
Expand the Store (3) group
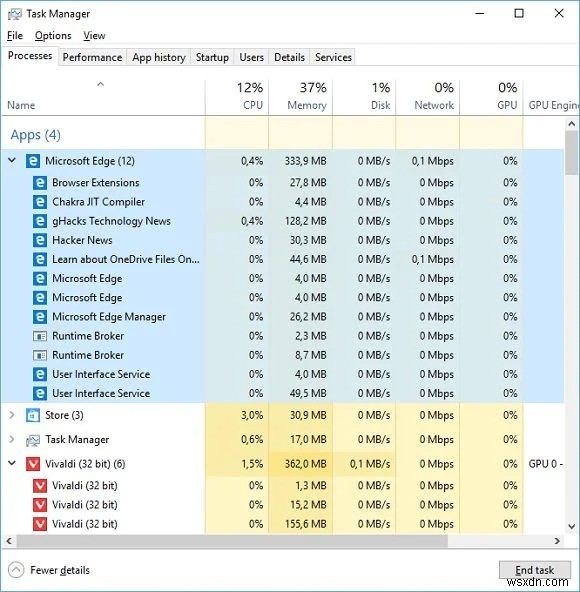coord(12,415)
